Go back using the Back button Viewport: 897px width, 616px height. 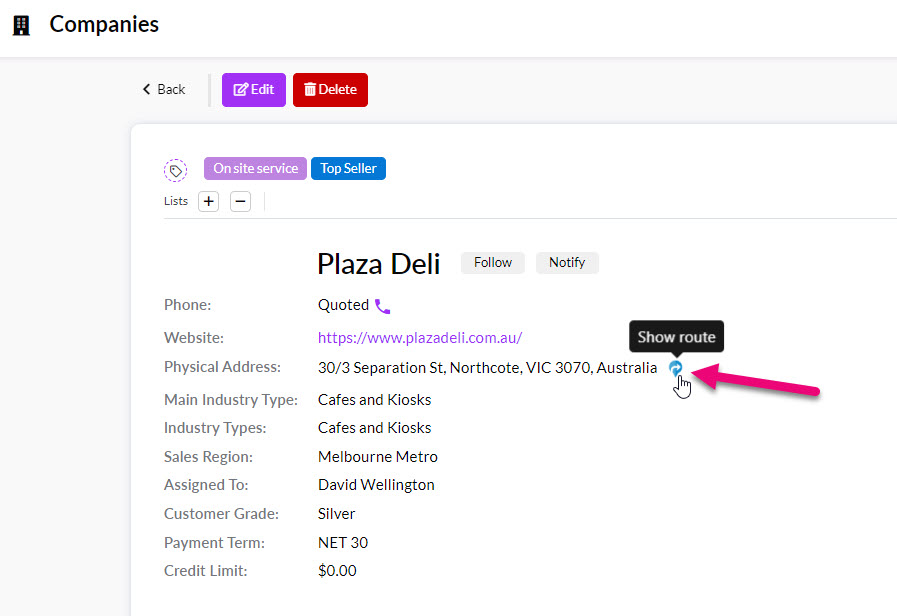[x=164, y=89]
